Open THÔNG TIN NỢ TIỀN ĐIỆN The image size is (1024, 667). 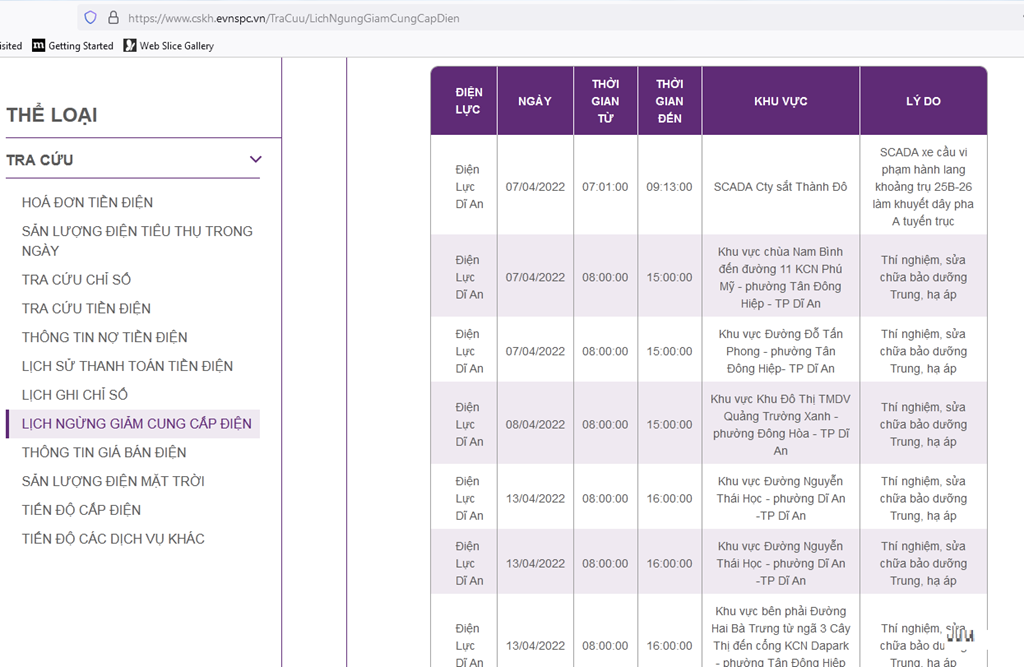pyautogui.click(x=104, y=337)
